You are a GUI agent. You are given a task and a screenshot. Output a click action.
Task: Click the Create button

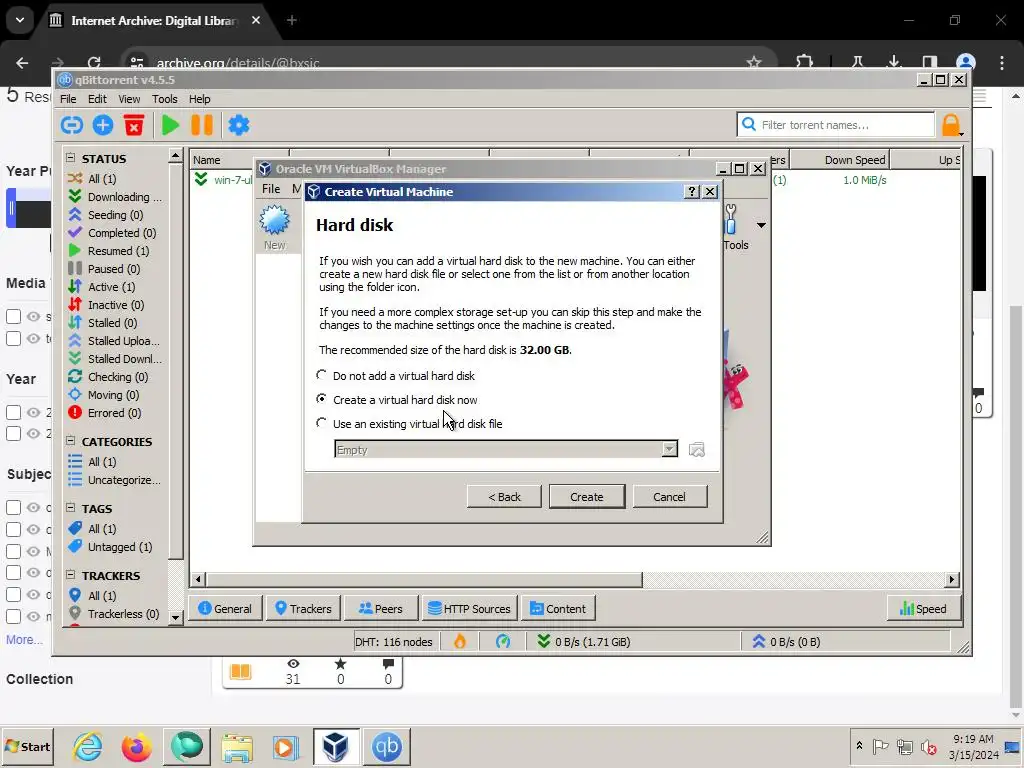[586, 497]
